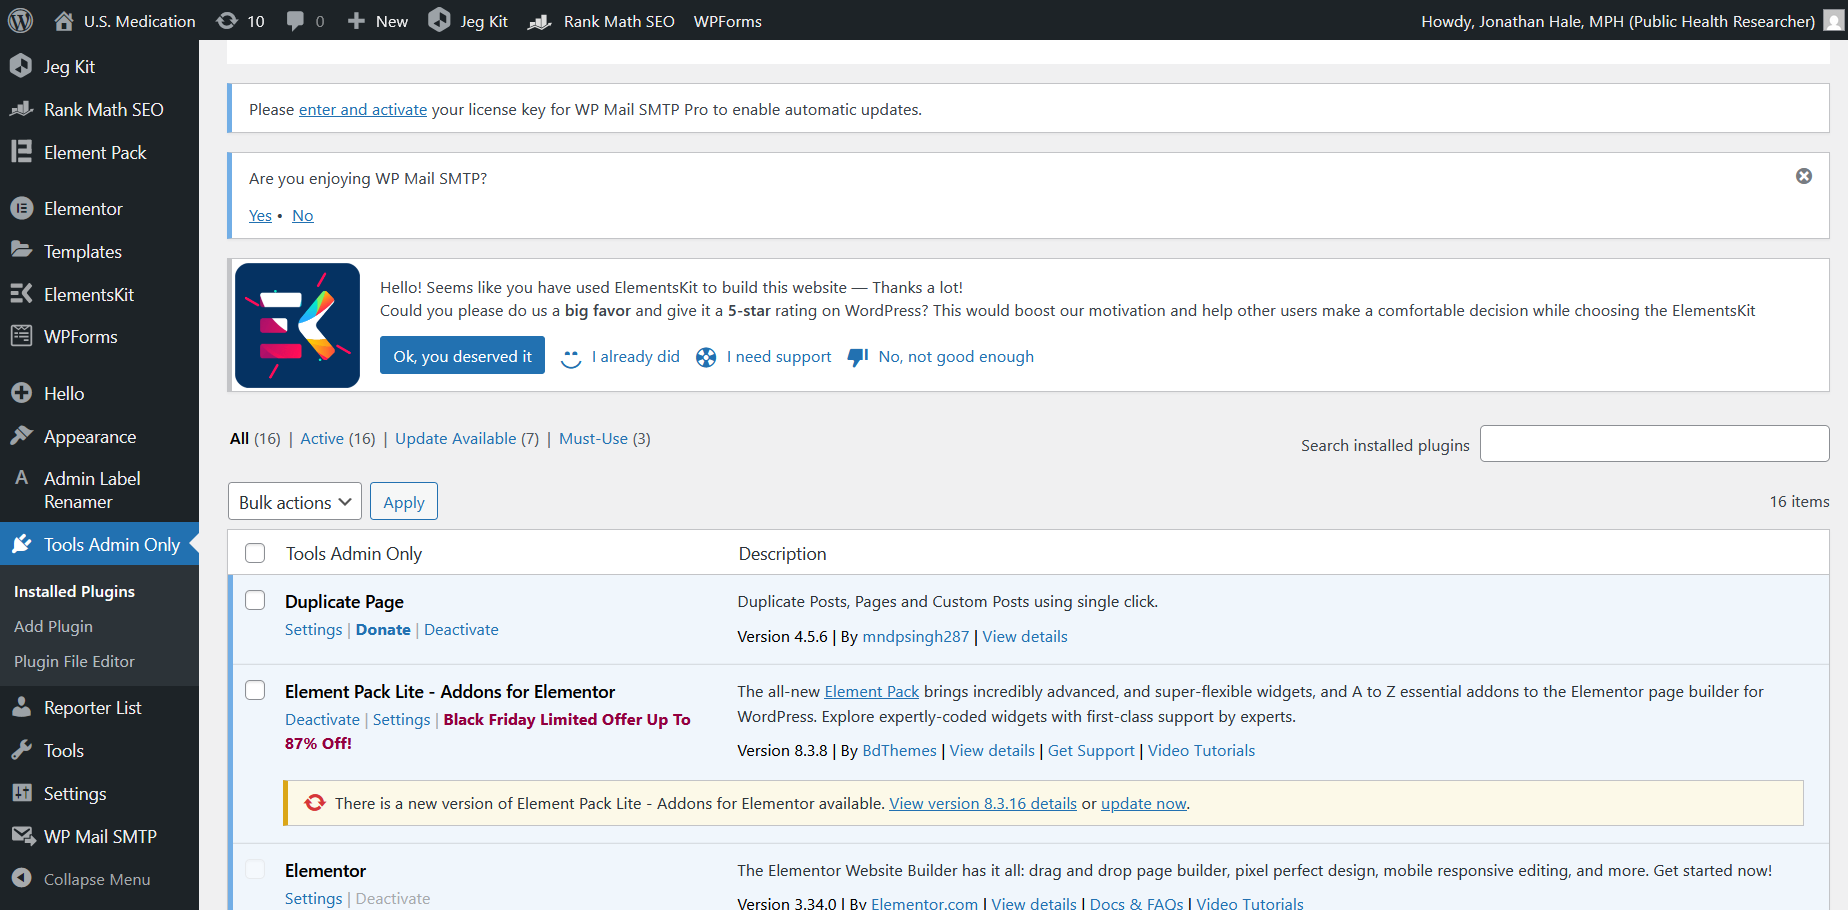The image size is (1848, 910).
Task: Collapse the admin sidebar menu
Action: [x=96, y=879]
